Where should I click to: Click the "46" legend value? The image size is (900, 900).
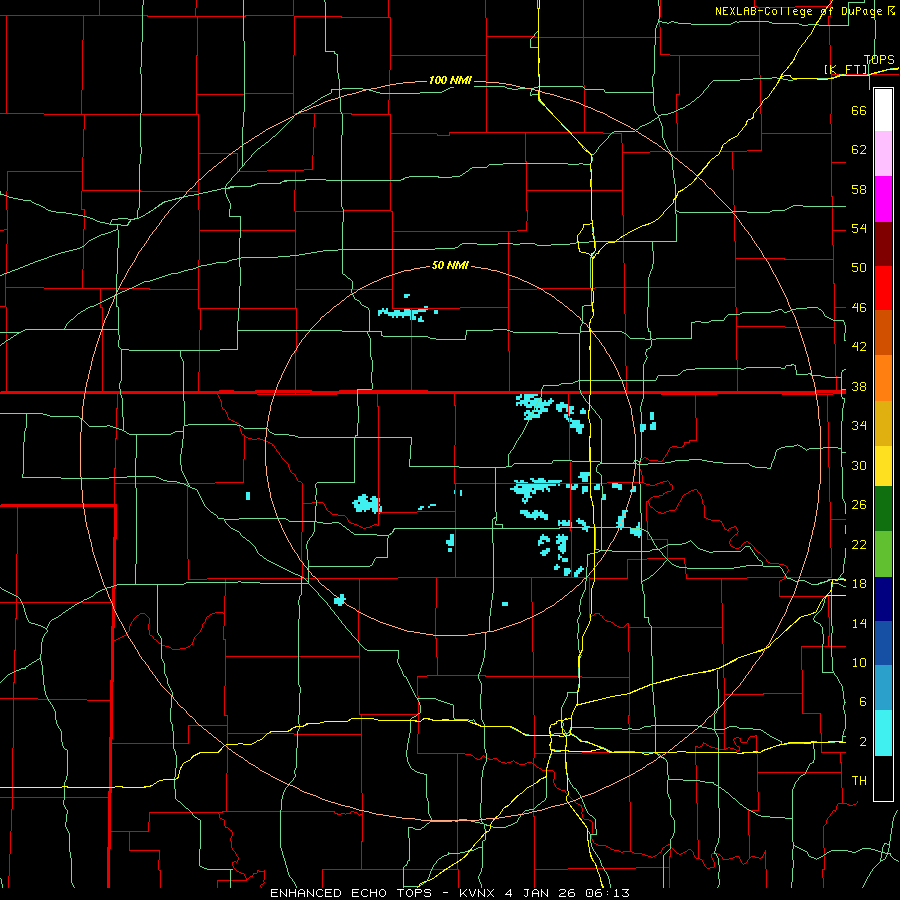coord(859,308)
